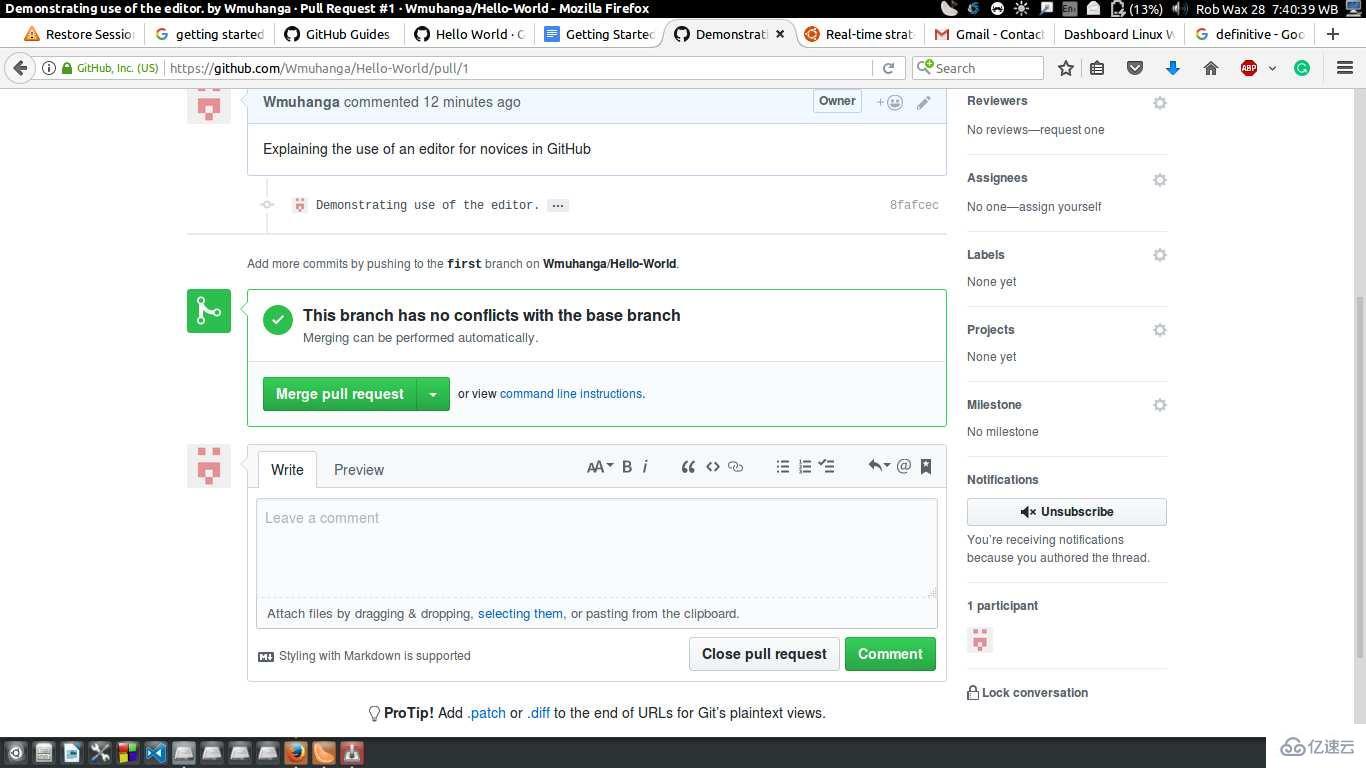Edit the comment using the pencil icon
1366x768 pixels.
click(924, 102)
